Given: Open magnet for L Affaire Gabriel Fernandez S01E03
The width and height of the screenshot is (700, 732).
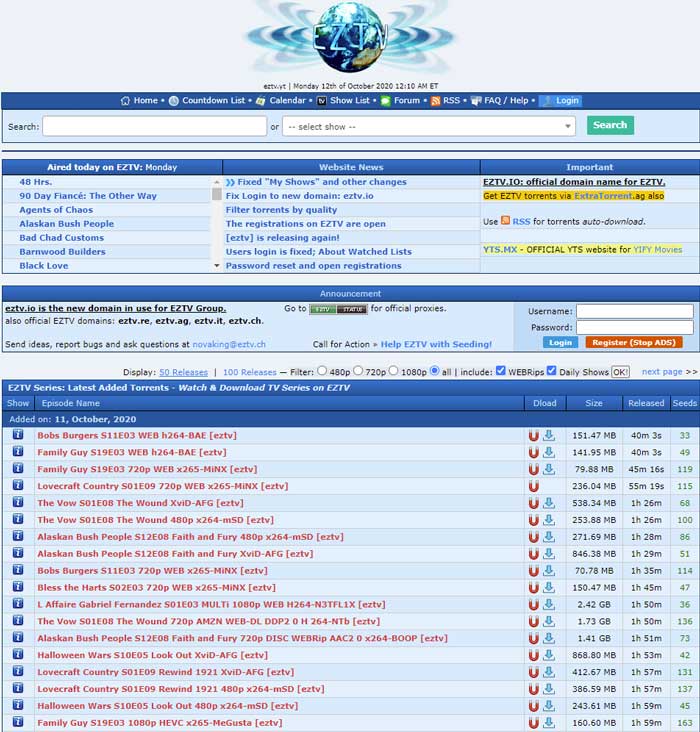Looking at the screenshot, I should [533, 605].
